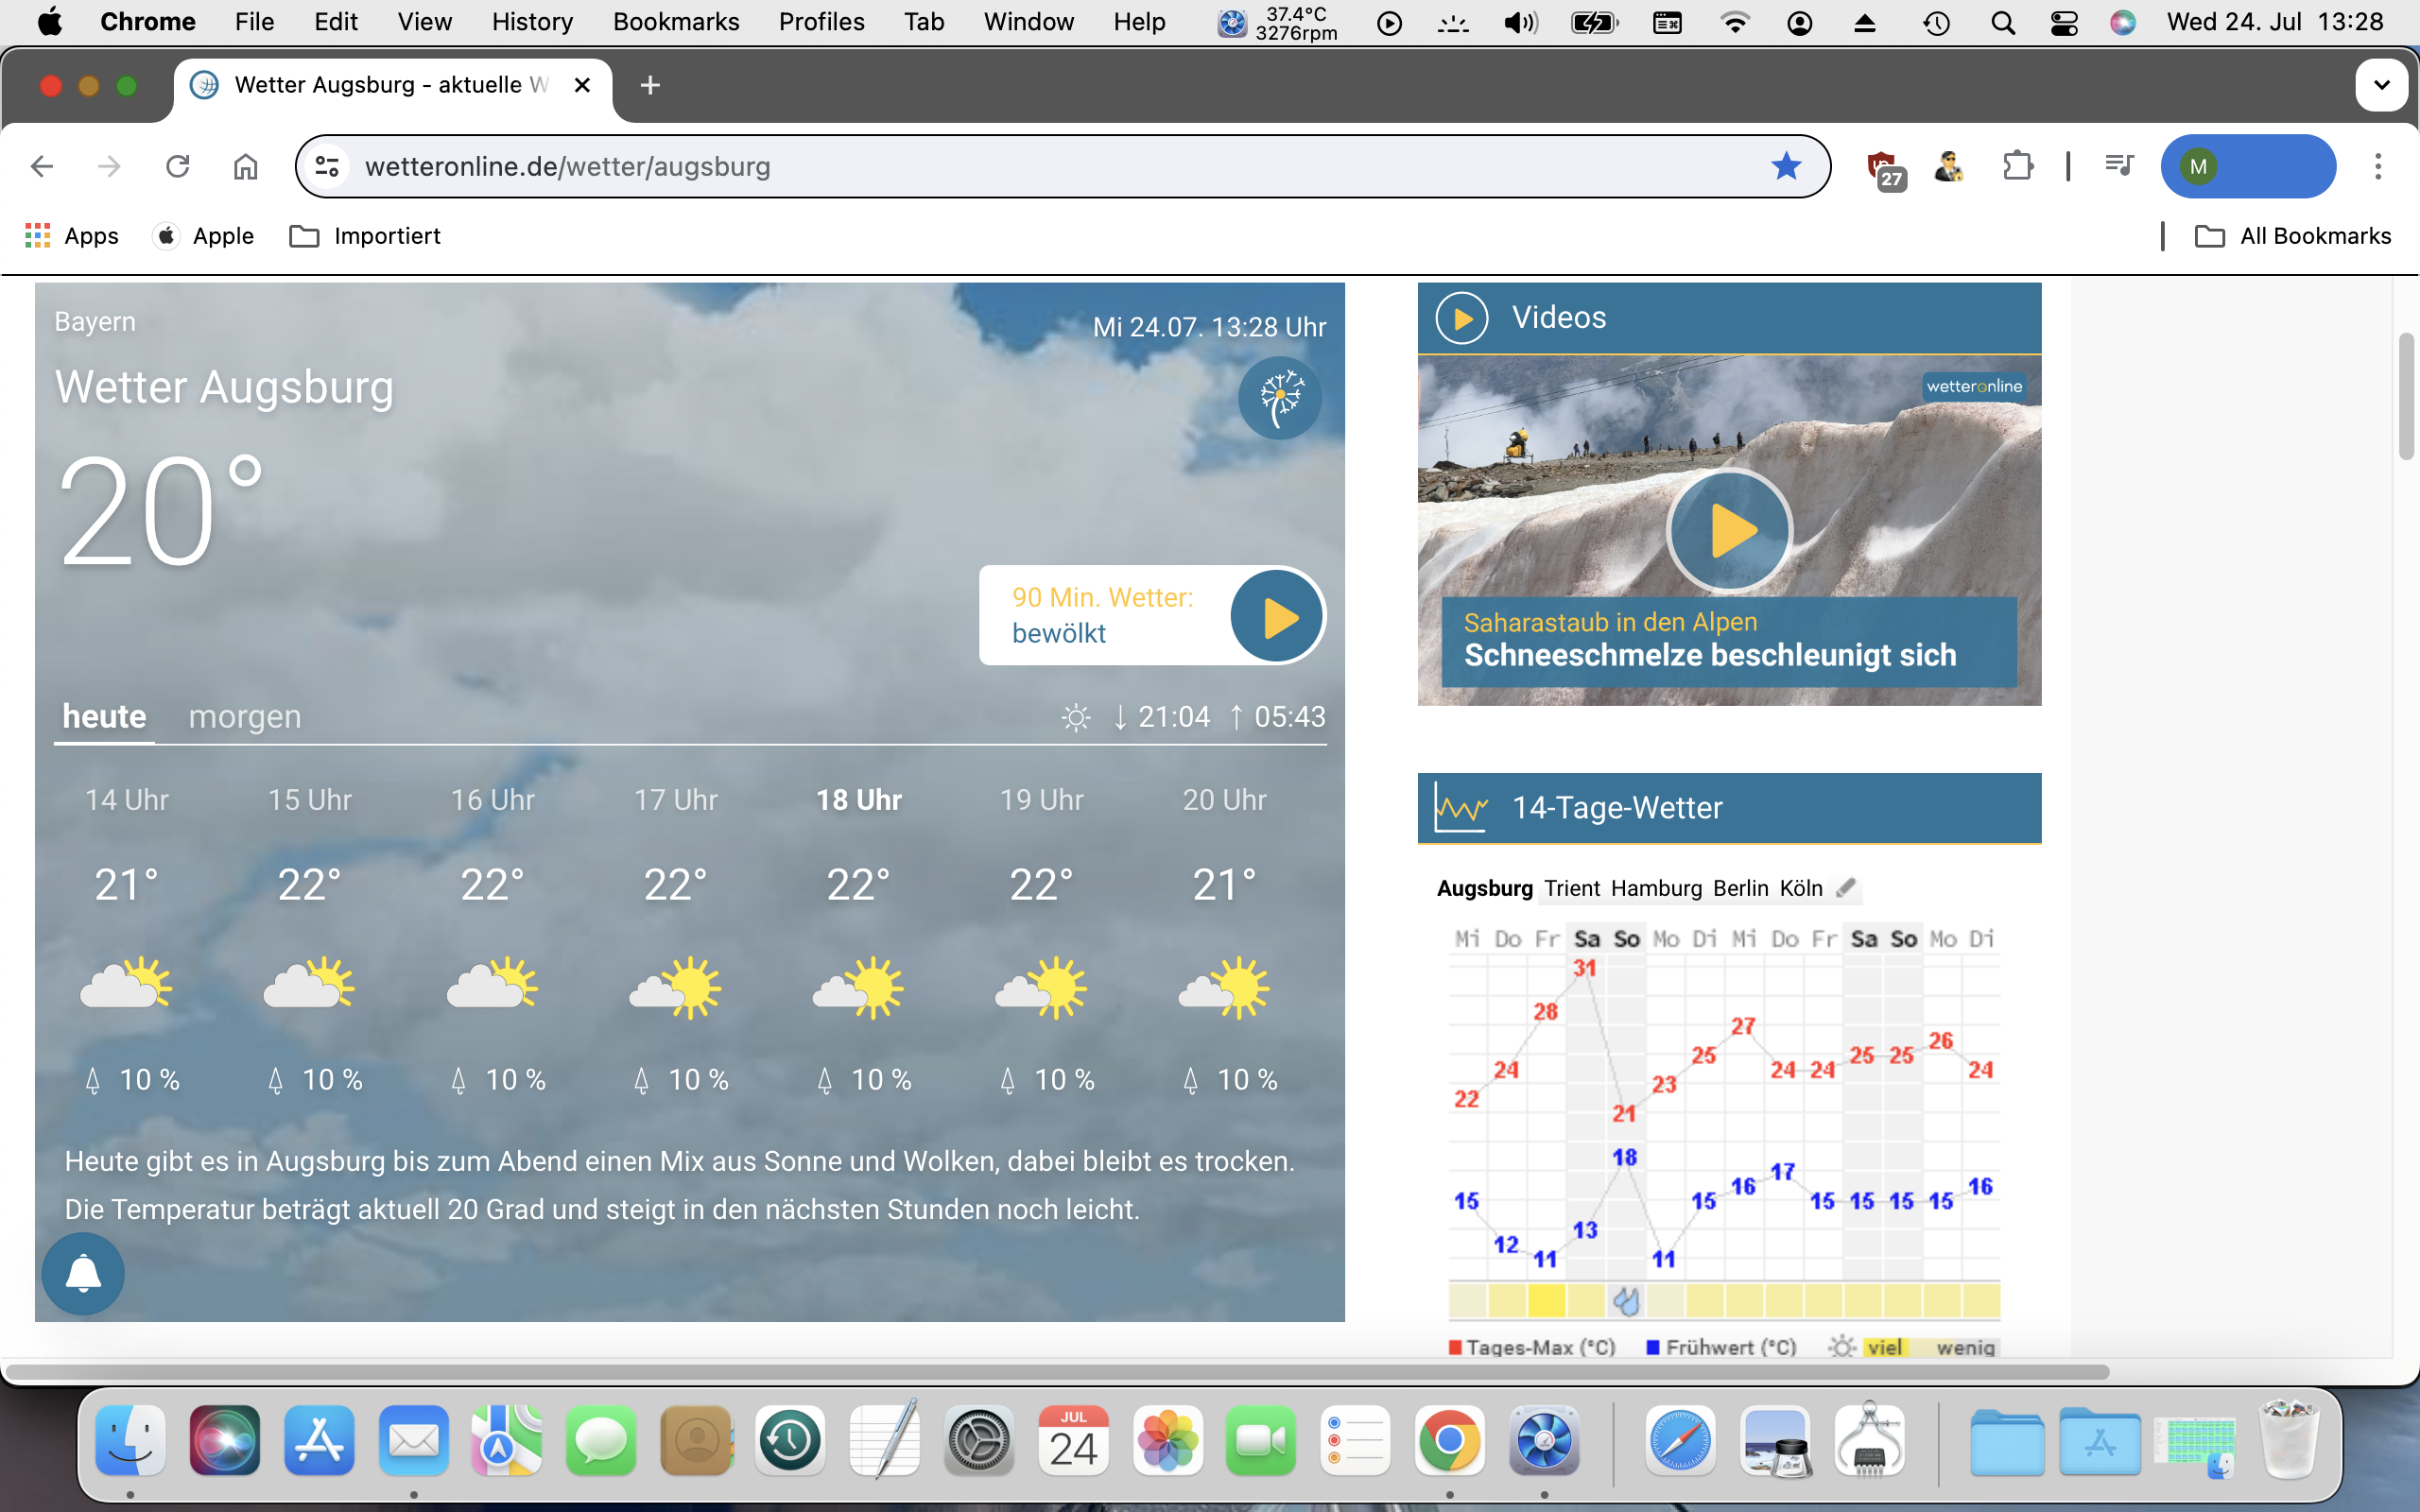Click the pollen forecast dandelion icon
Screen dimensions: 2420x1512
point(1280,398)
